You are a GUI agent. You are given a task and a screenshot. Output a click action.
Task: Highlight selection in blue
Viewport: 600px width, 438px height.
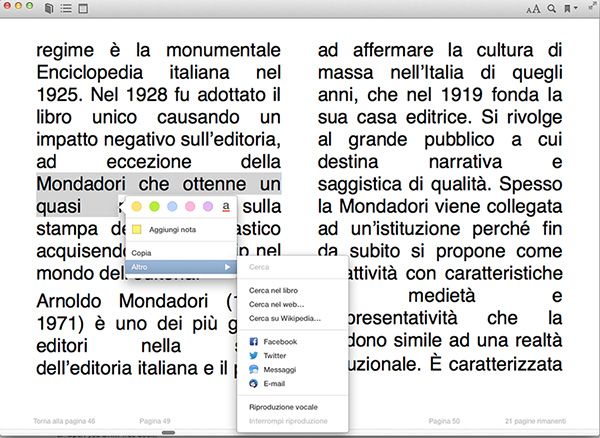click(x=172, y=207)
